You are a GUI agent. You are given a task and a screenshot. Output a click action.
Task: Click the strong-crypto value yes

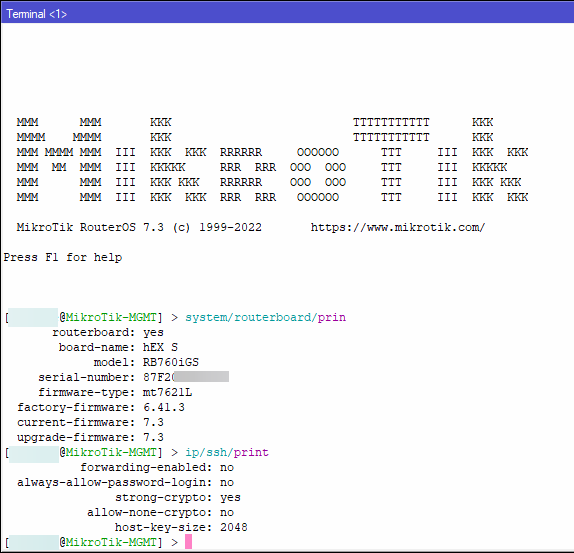pos(230,498)
